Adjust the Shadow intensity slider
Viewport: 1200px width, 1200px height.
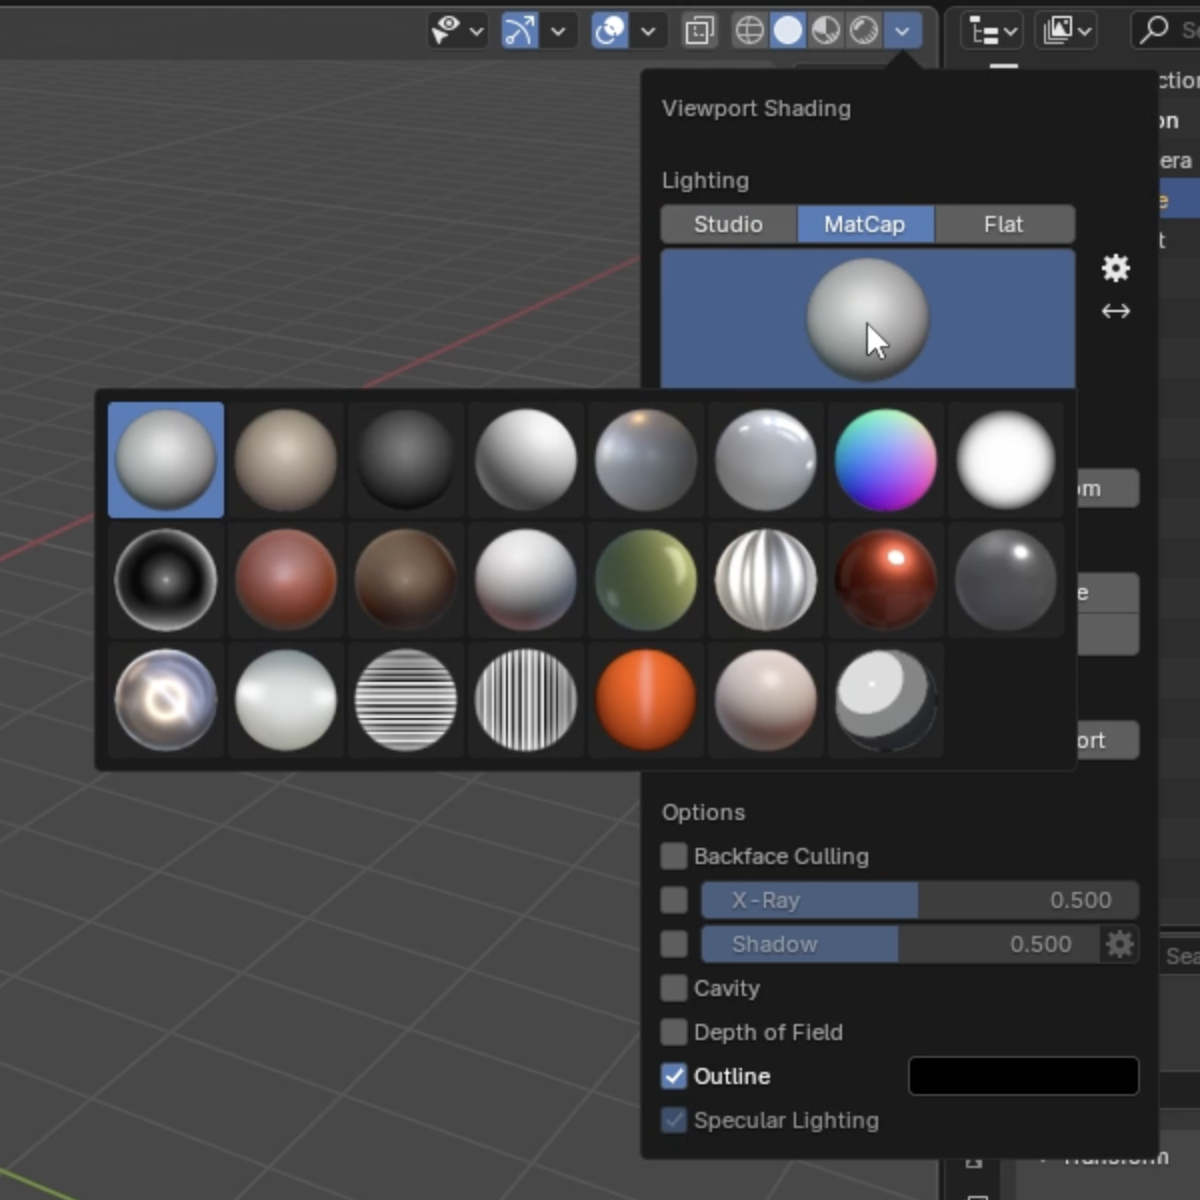(900, 944)
